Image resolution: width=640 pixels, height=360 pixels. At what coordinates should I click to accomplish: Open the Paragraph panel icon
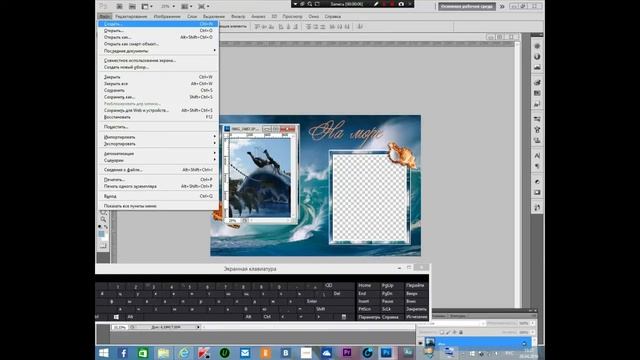click(x=537, y=166)
